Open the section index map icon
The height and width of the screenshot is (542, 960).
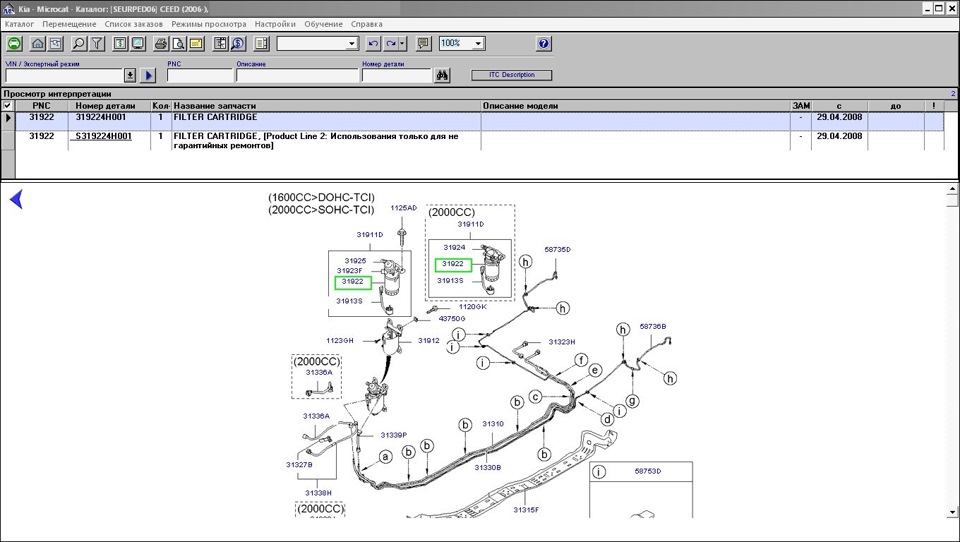click(x=56, y=43)
